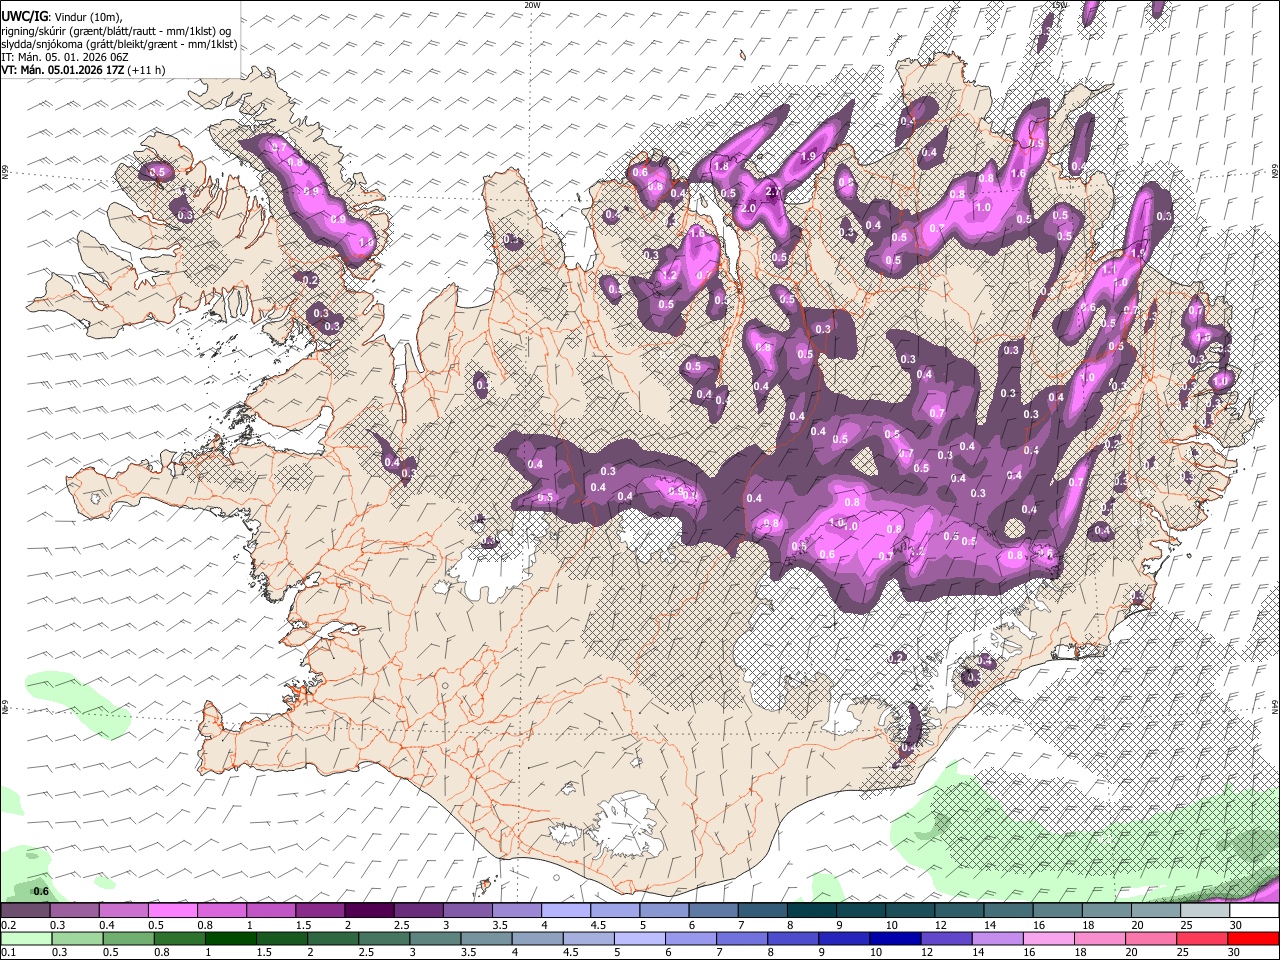Select the rain legend swatch for 3 mm

[x=435, y=938]
